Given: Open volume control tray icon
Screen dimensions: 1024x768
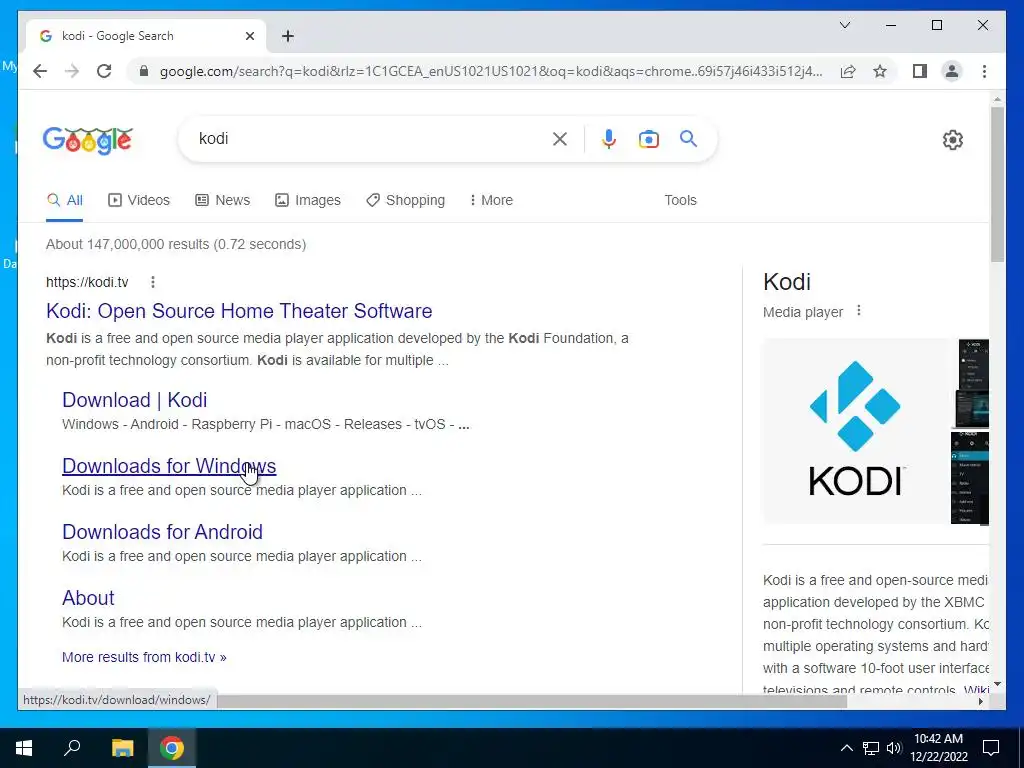Looking at the screenshot, I should pos(894,748).
